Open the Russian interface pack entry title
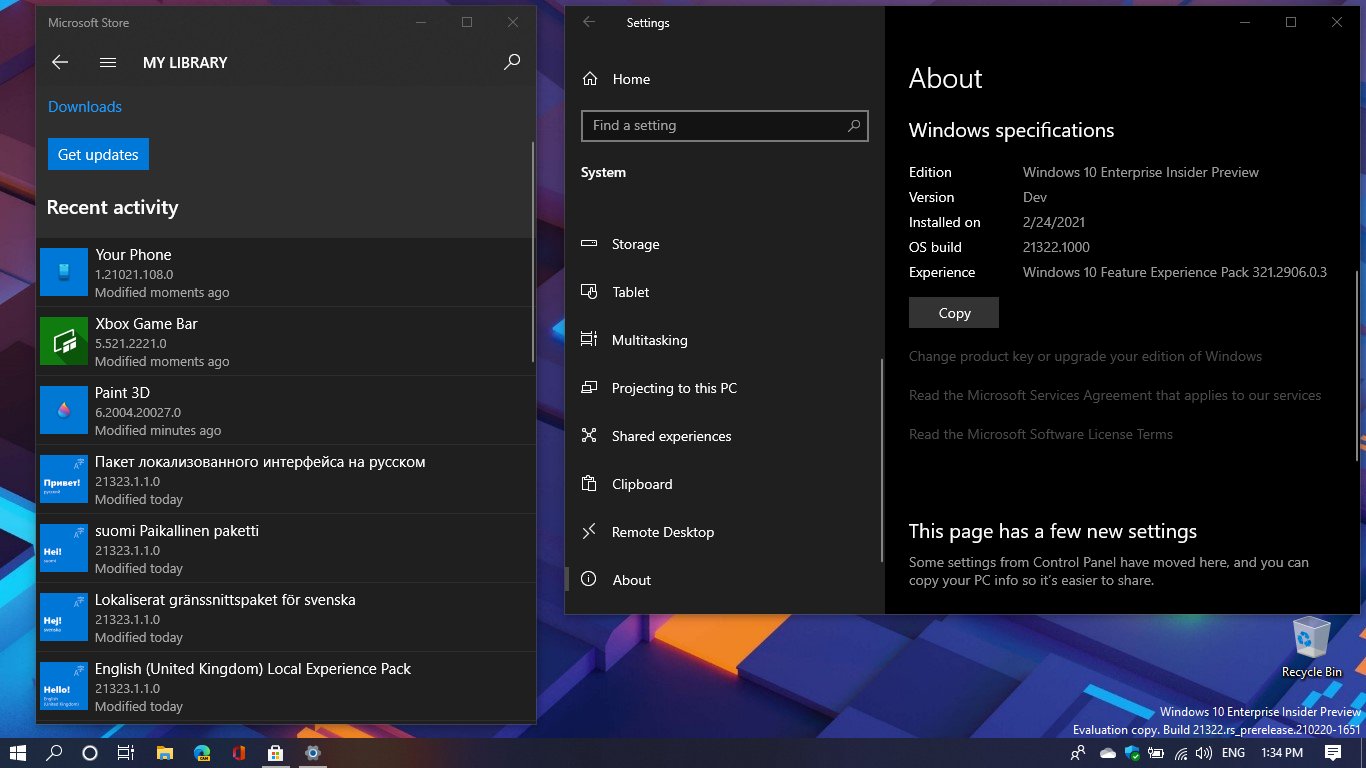This screenshot has height=768, width=1366. pyautogui.click(x=260, y=462)
